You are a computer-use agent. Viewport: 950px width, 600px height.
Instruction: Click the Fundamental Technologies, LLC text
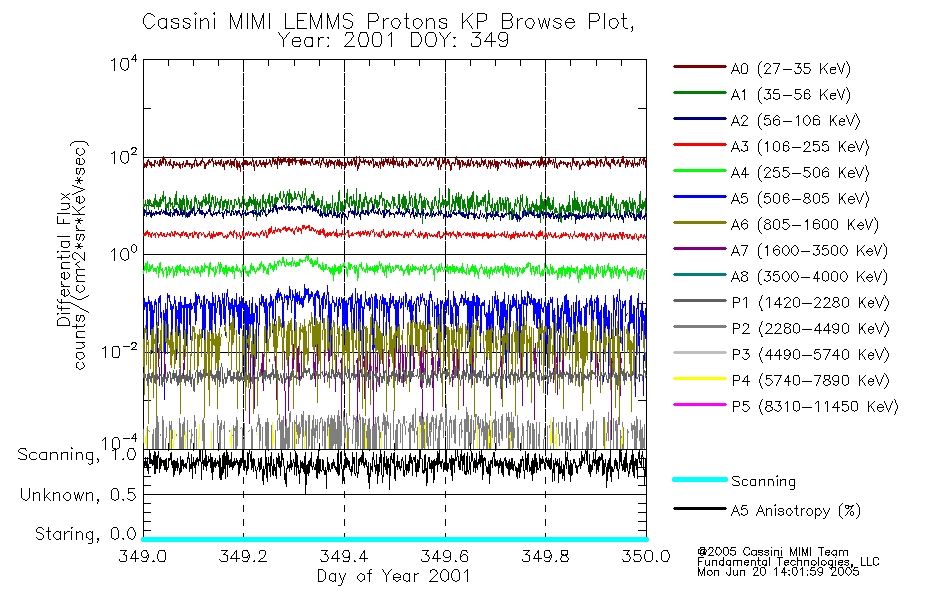(x=788, y=562)
